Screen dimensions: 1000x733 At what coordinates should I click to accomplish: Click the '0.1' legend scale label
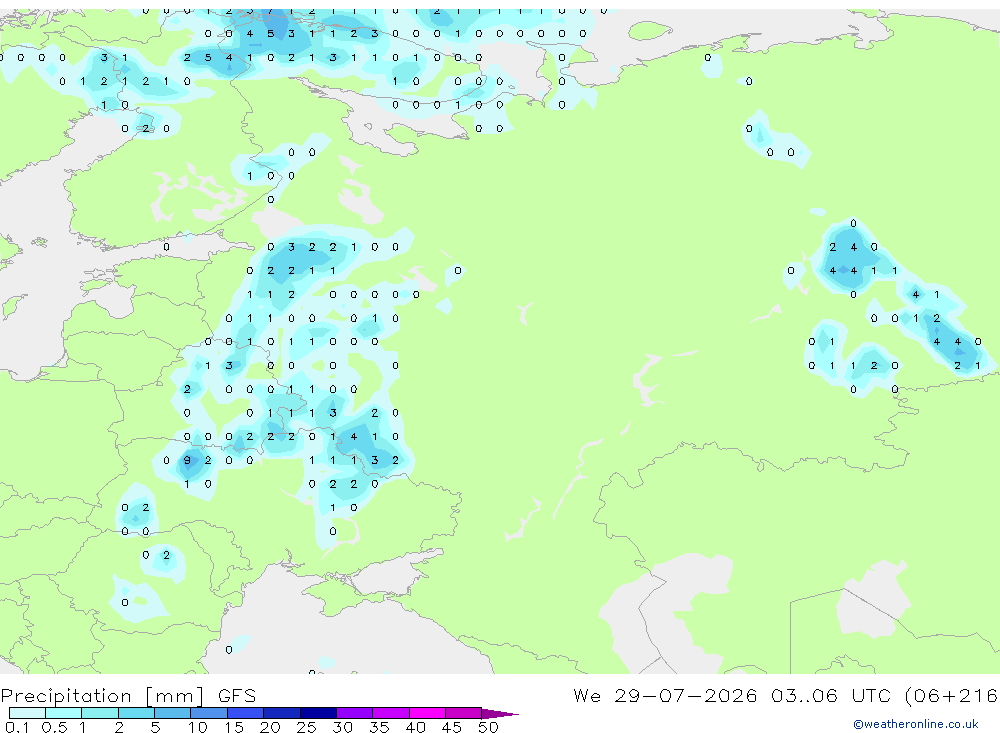tap(17, 727)
